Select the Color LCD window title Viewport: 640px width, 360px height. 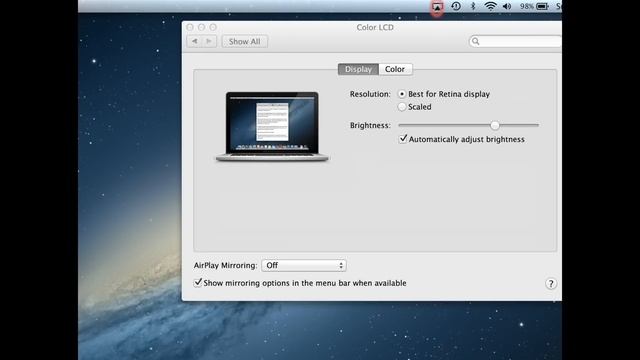[x=375, y=27]
